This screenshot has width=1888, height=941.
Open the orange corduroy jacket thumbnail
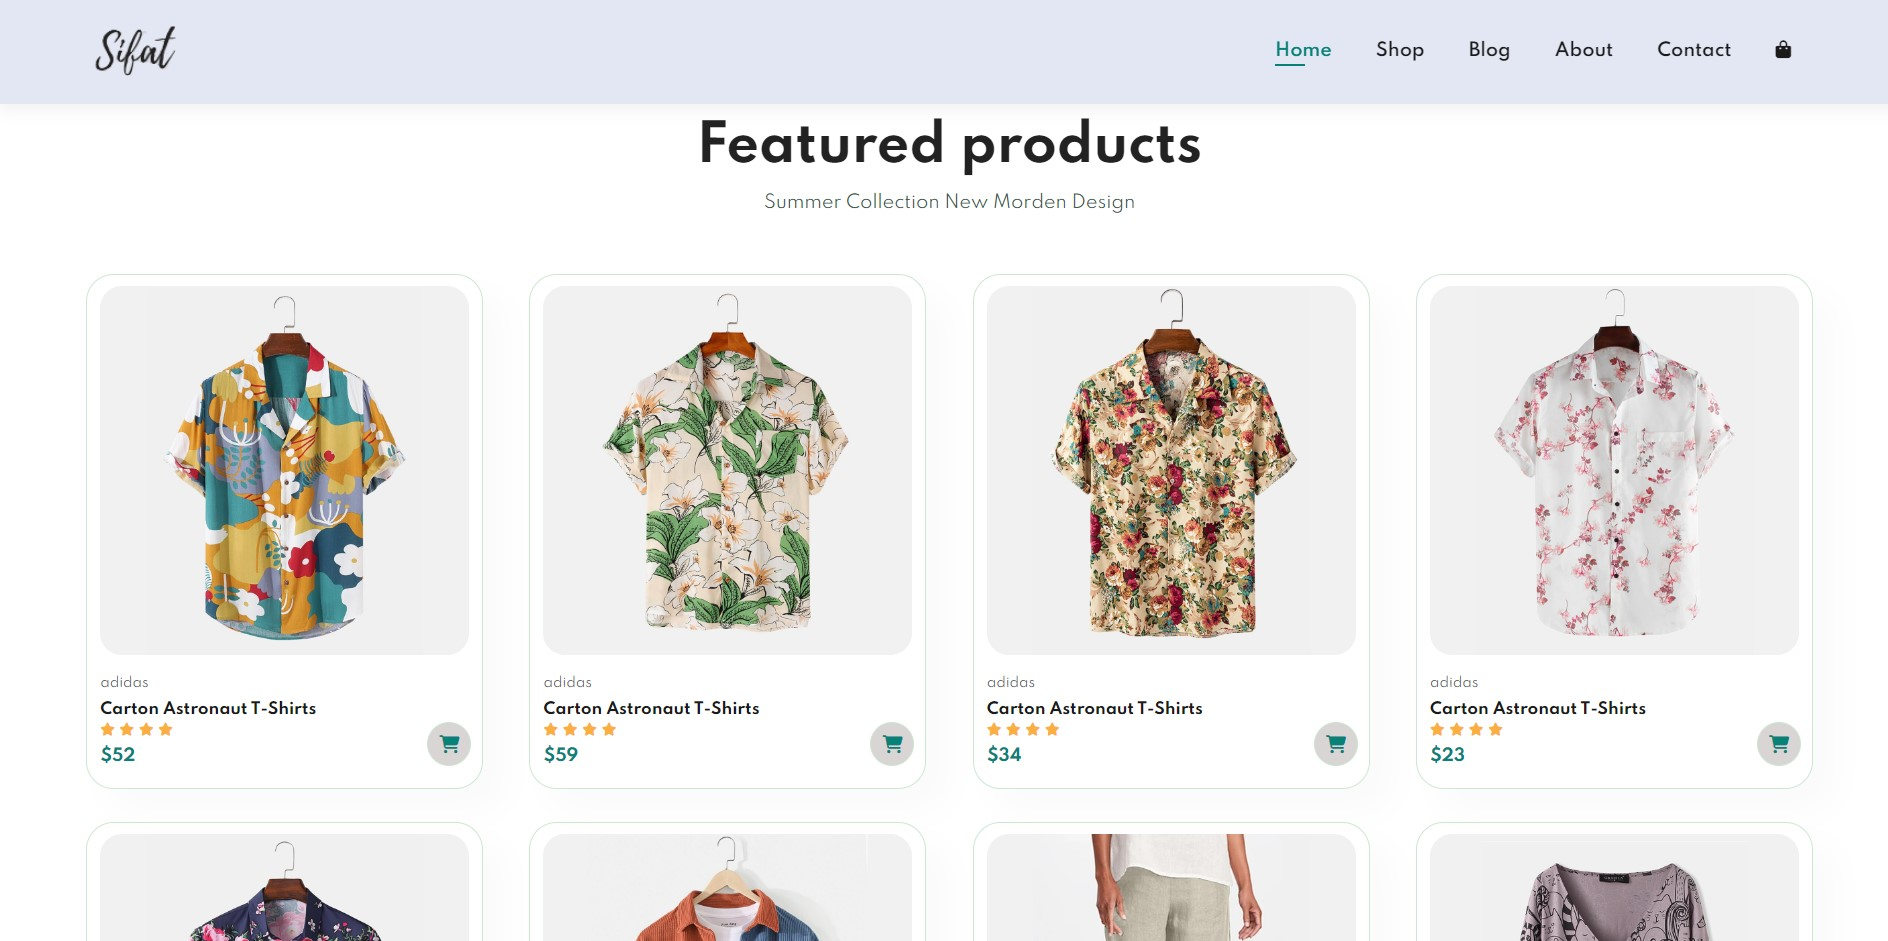click(727, 890)
